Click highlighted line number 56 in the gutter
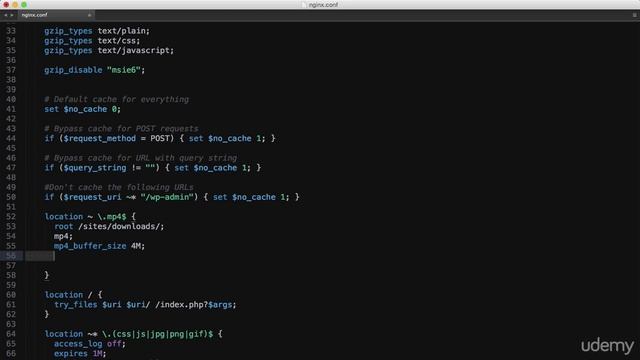Viewport: 640px width, 360px height. 11,256
